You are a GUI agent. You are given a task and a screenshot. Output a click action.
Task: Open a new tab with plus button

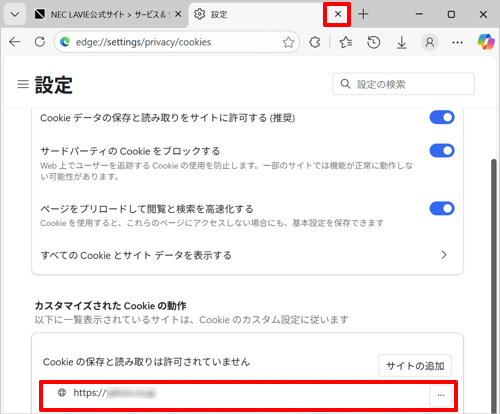pos(363,14)
